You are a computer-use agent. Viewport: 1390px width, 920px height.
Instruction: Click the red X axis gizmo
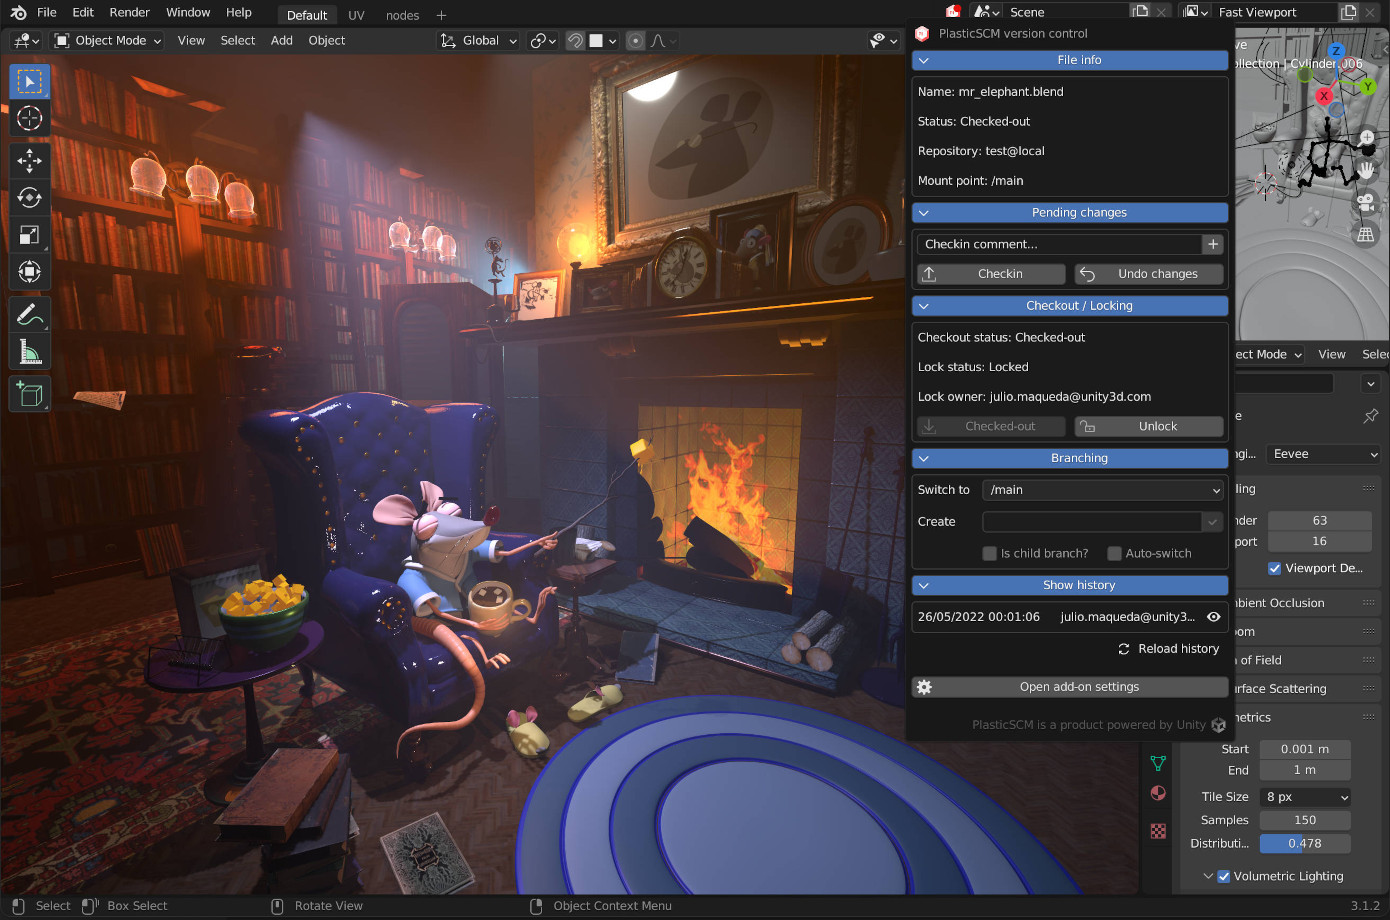point(1324,96)
